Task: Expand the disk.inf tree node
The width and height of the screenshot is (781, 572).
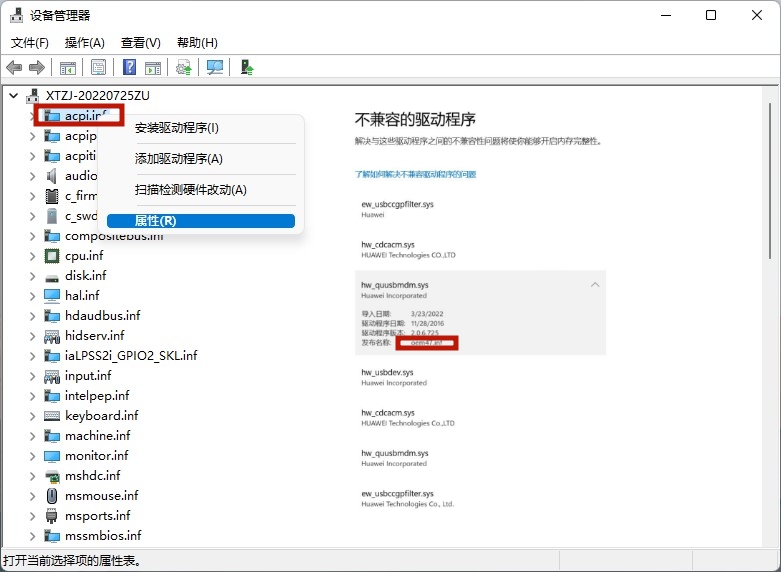Action: (32, 276)
